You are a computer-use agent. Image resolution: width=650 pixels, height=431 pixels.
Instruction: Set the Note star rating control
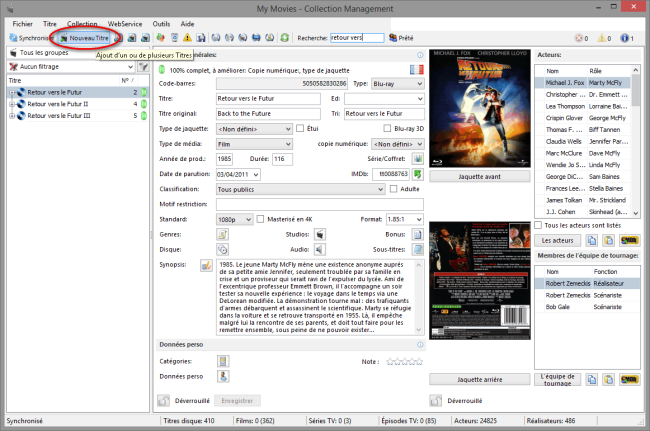pyautogui.click(x=405, y=362)
